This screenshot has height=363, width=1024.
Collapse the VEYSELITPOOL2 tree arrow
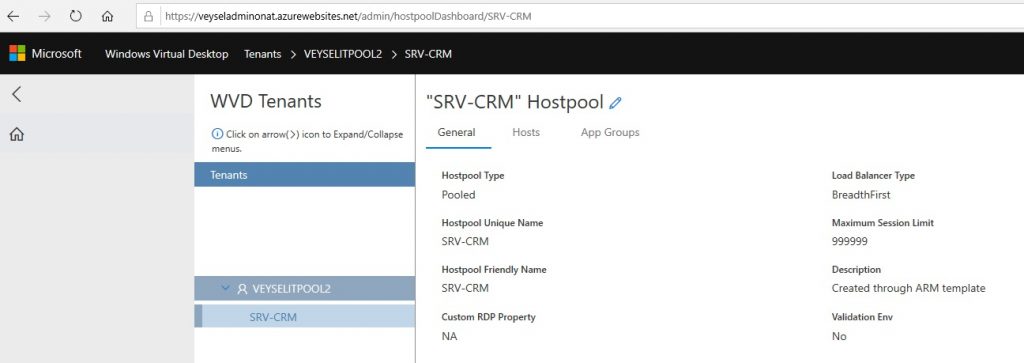point(226,288)
